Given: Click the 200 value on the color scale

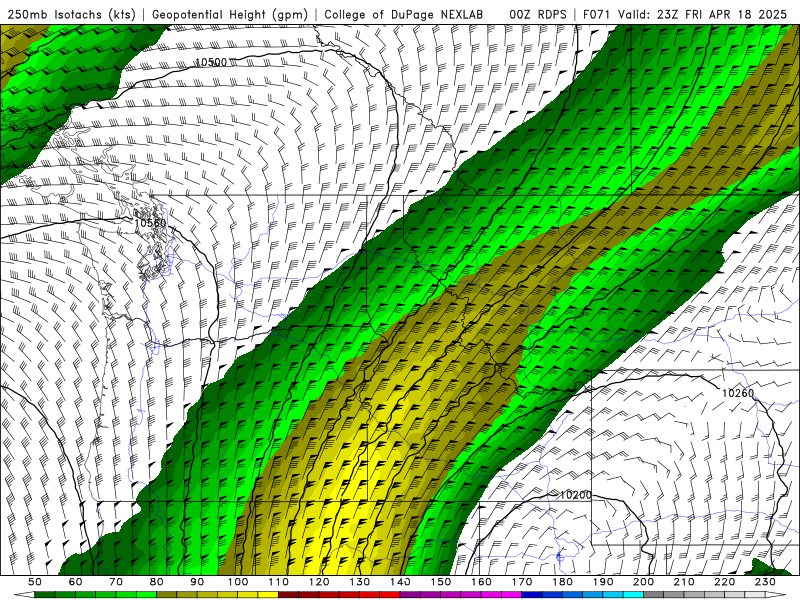Looking at the screenshot, I should [x=644, y=582].
